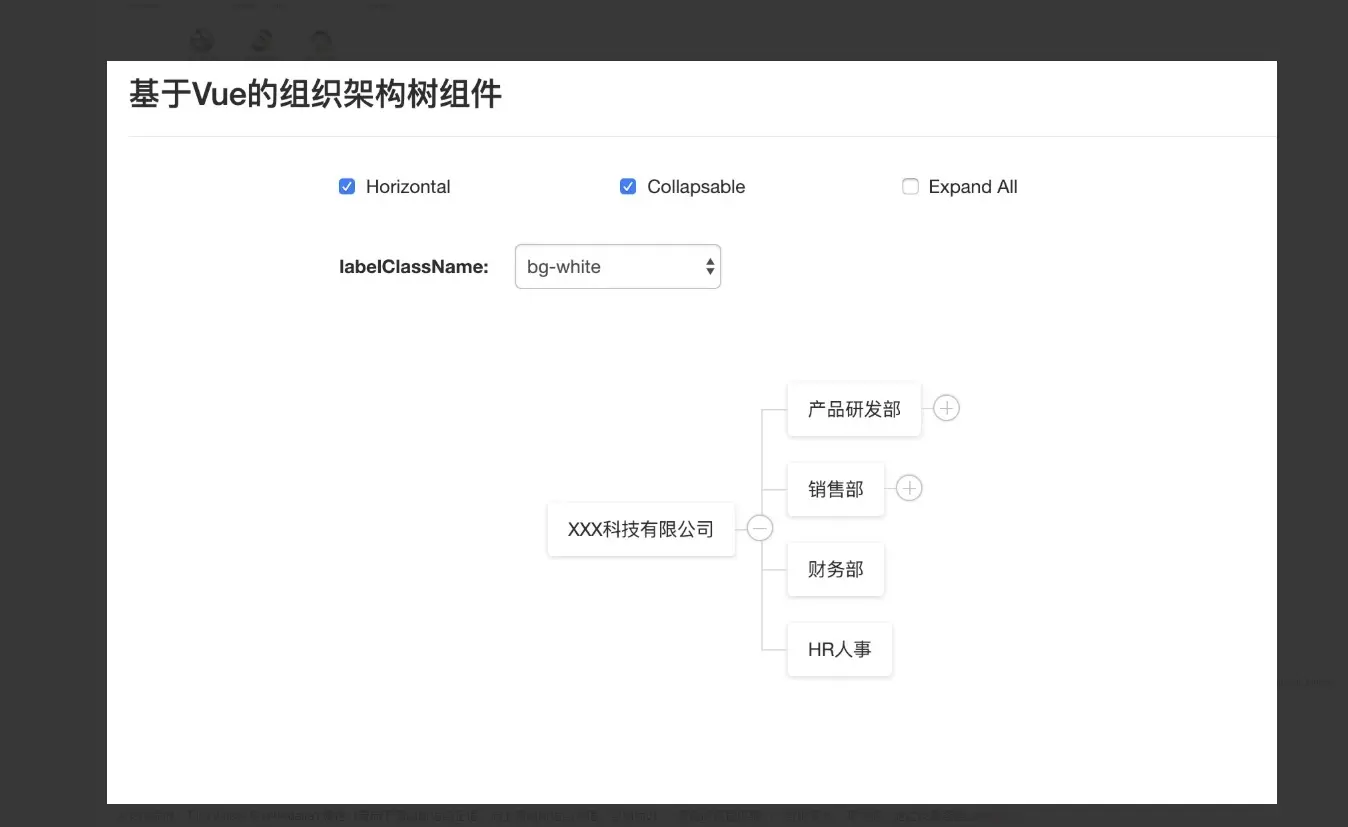1348x827 pixels.
Task: Click the 基于Vue的组织架构树组件 heading
Action: pos(315,95)
